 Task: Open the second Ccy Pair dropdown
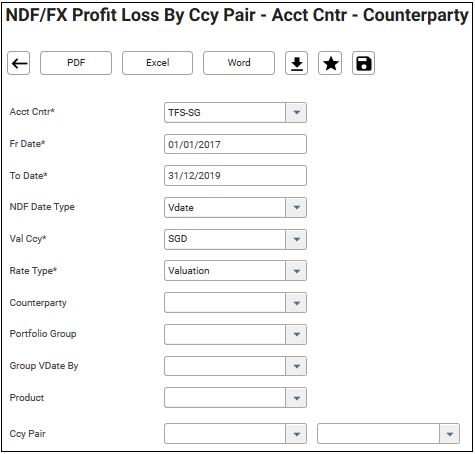coord(449,434)
